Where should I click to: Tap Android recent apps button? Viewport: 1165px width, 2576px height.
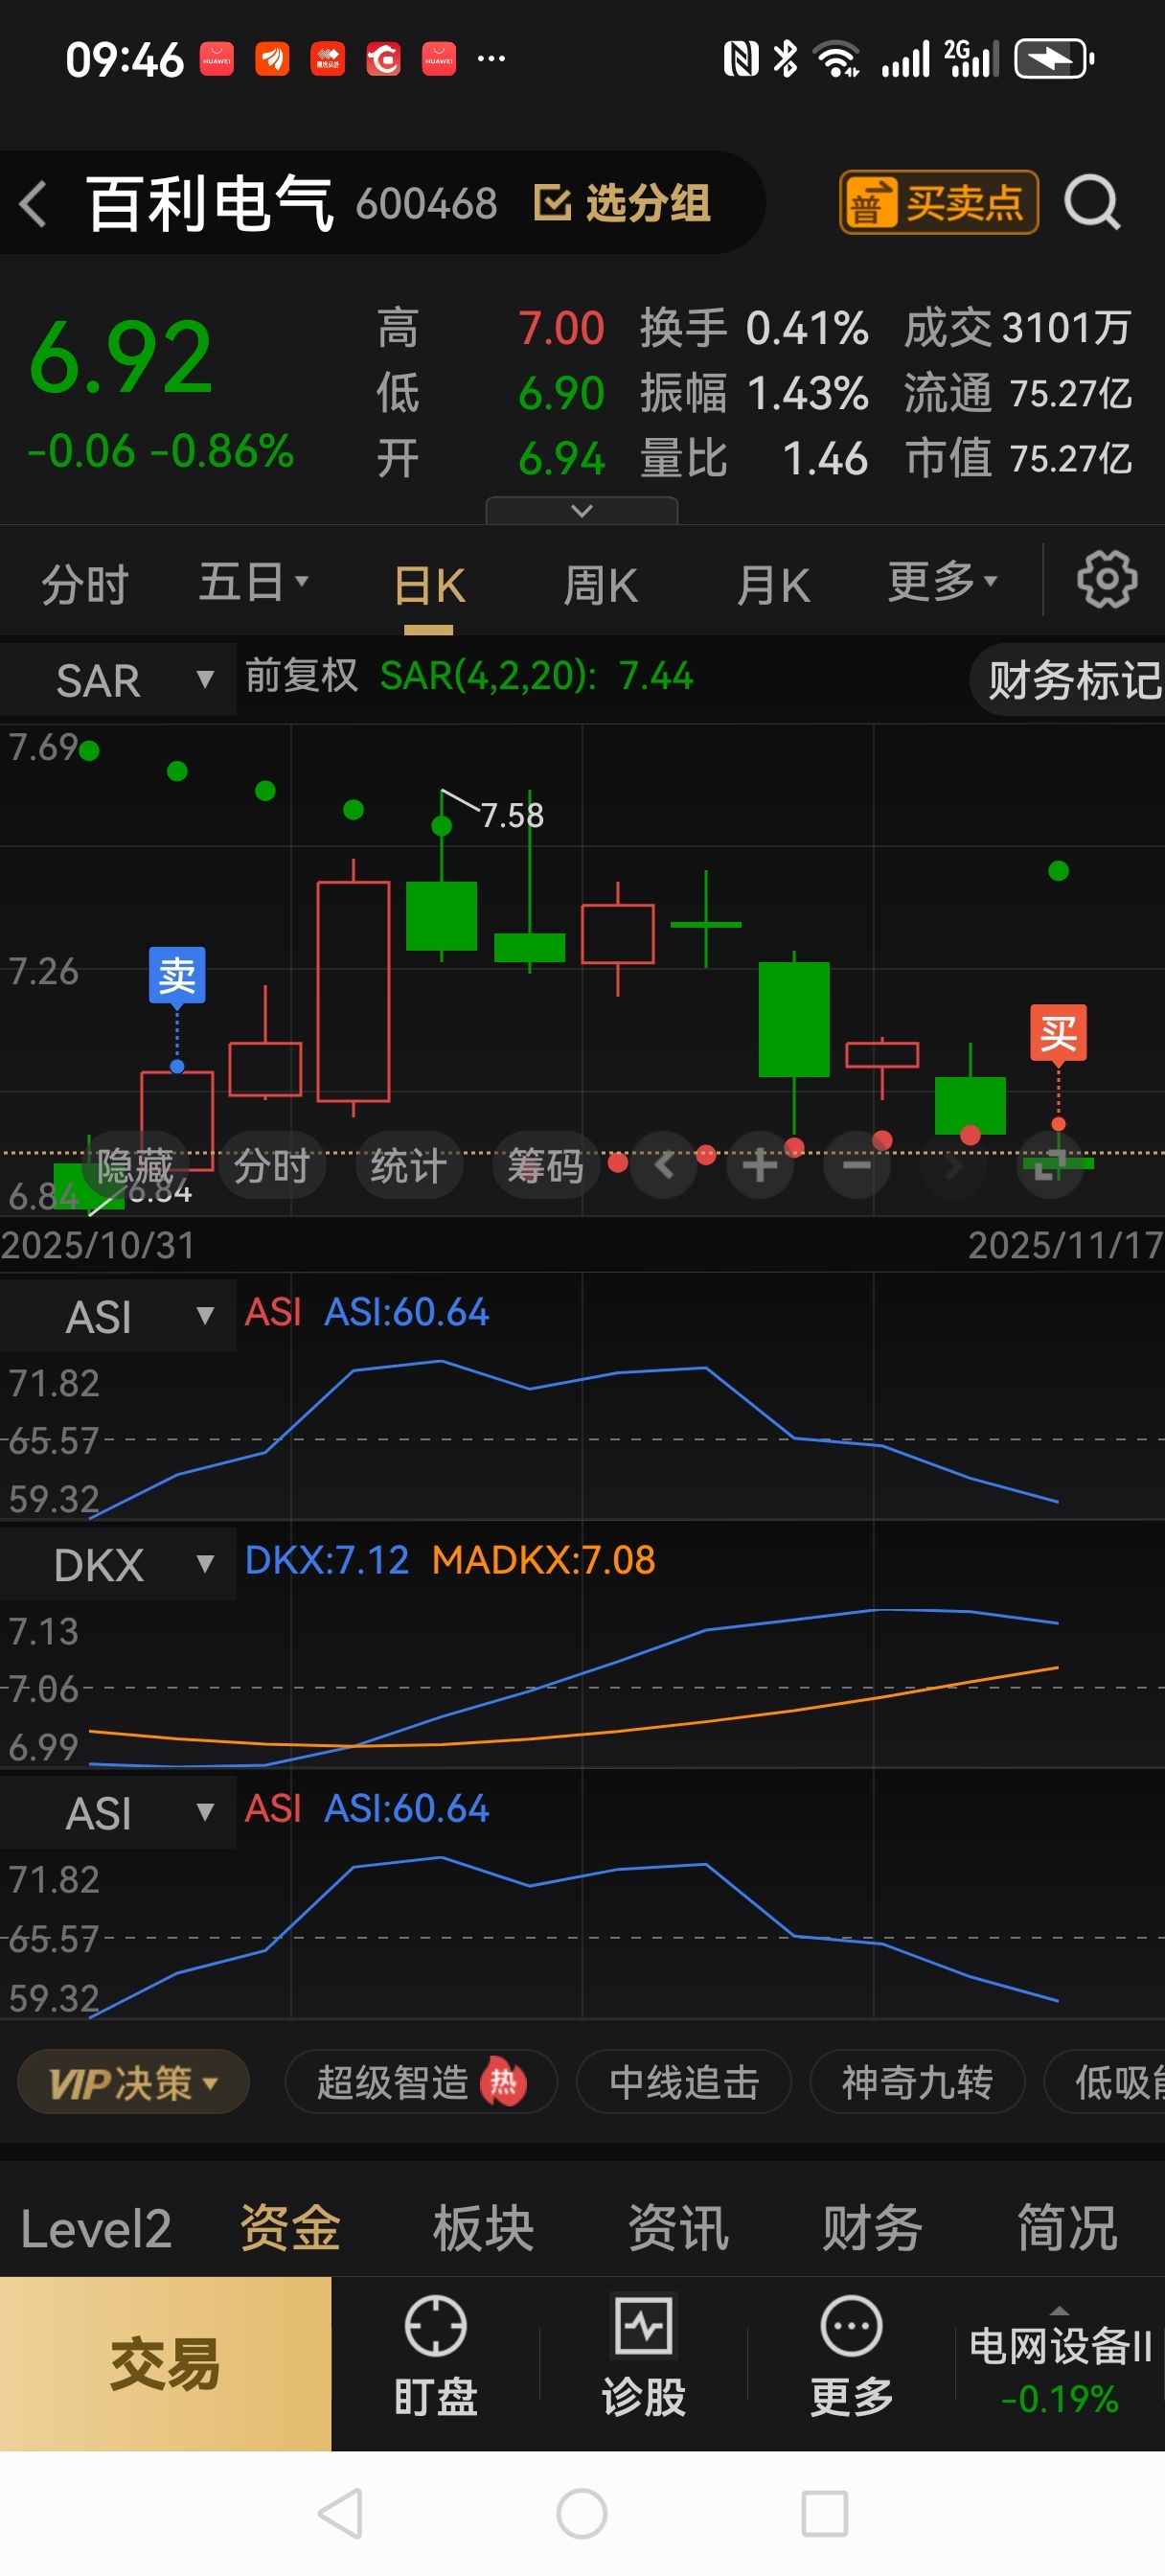825,2513
